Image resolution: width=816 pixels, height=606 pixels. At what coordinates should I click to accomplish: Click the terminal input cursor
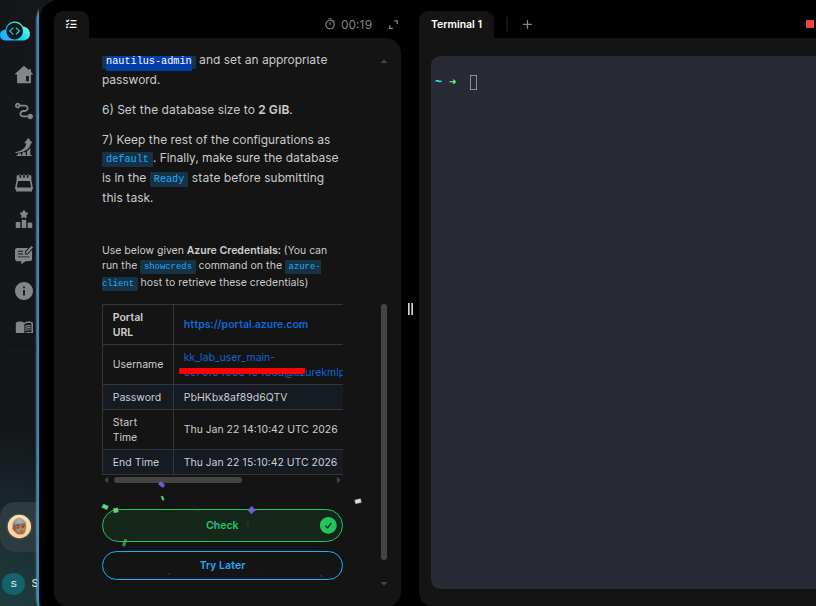(474, 82)
